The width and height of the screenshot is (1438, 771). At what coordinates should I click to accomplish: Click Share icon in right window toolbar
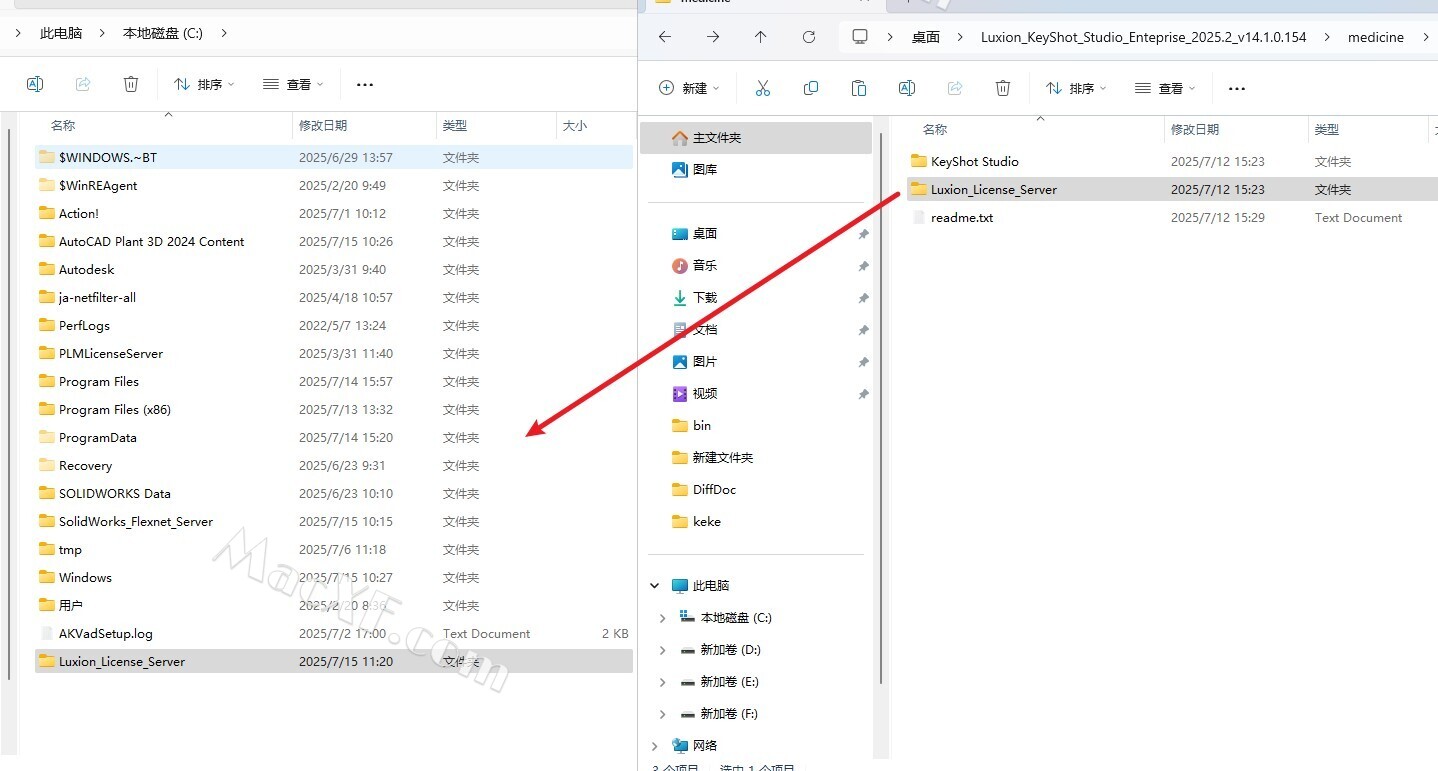pos(955,88)
